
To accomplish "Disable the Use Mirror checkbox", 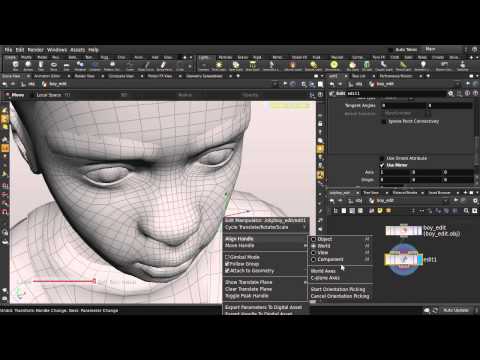I will pos(382,165).
